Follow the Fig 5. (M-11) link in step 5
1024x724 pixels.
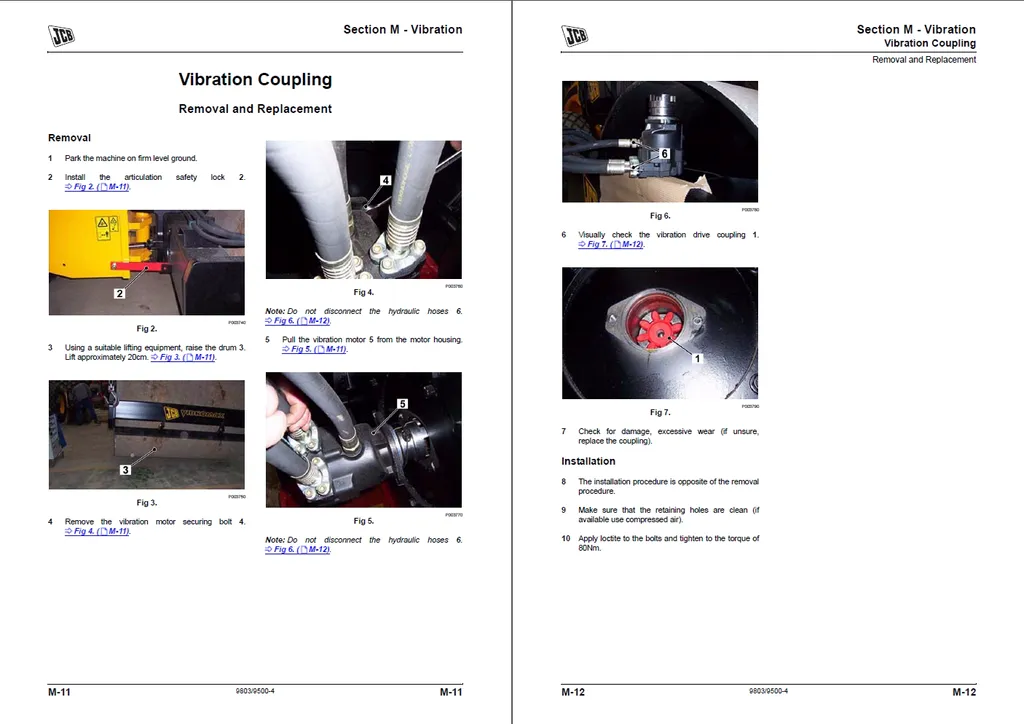click(315, 349)
